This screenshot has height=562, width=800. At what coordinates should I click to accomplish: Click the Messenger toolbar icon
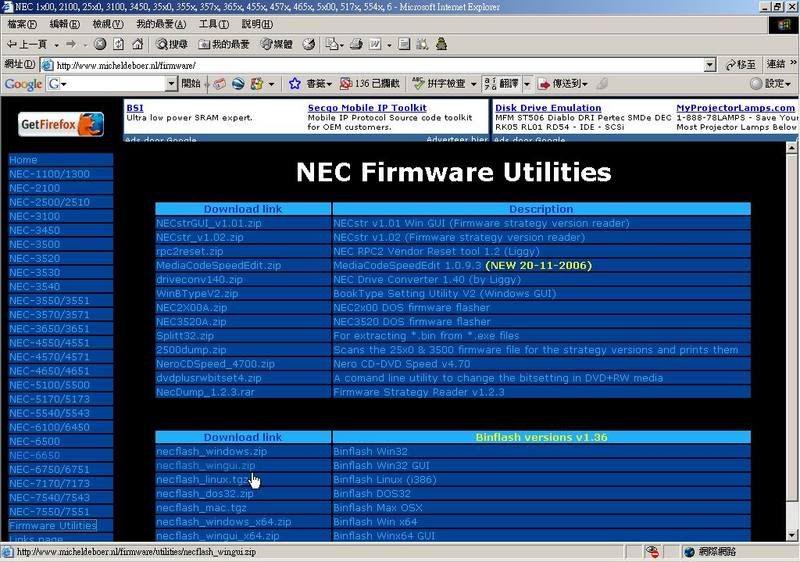(x=442, y=44)
